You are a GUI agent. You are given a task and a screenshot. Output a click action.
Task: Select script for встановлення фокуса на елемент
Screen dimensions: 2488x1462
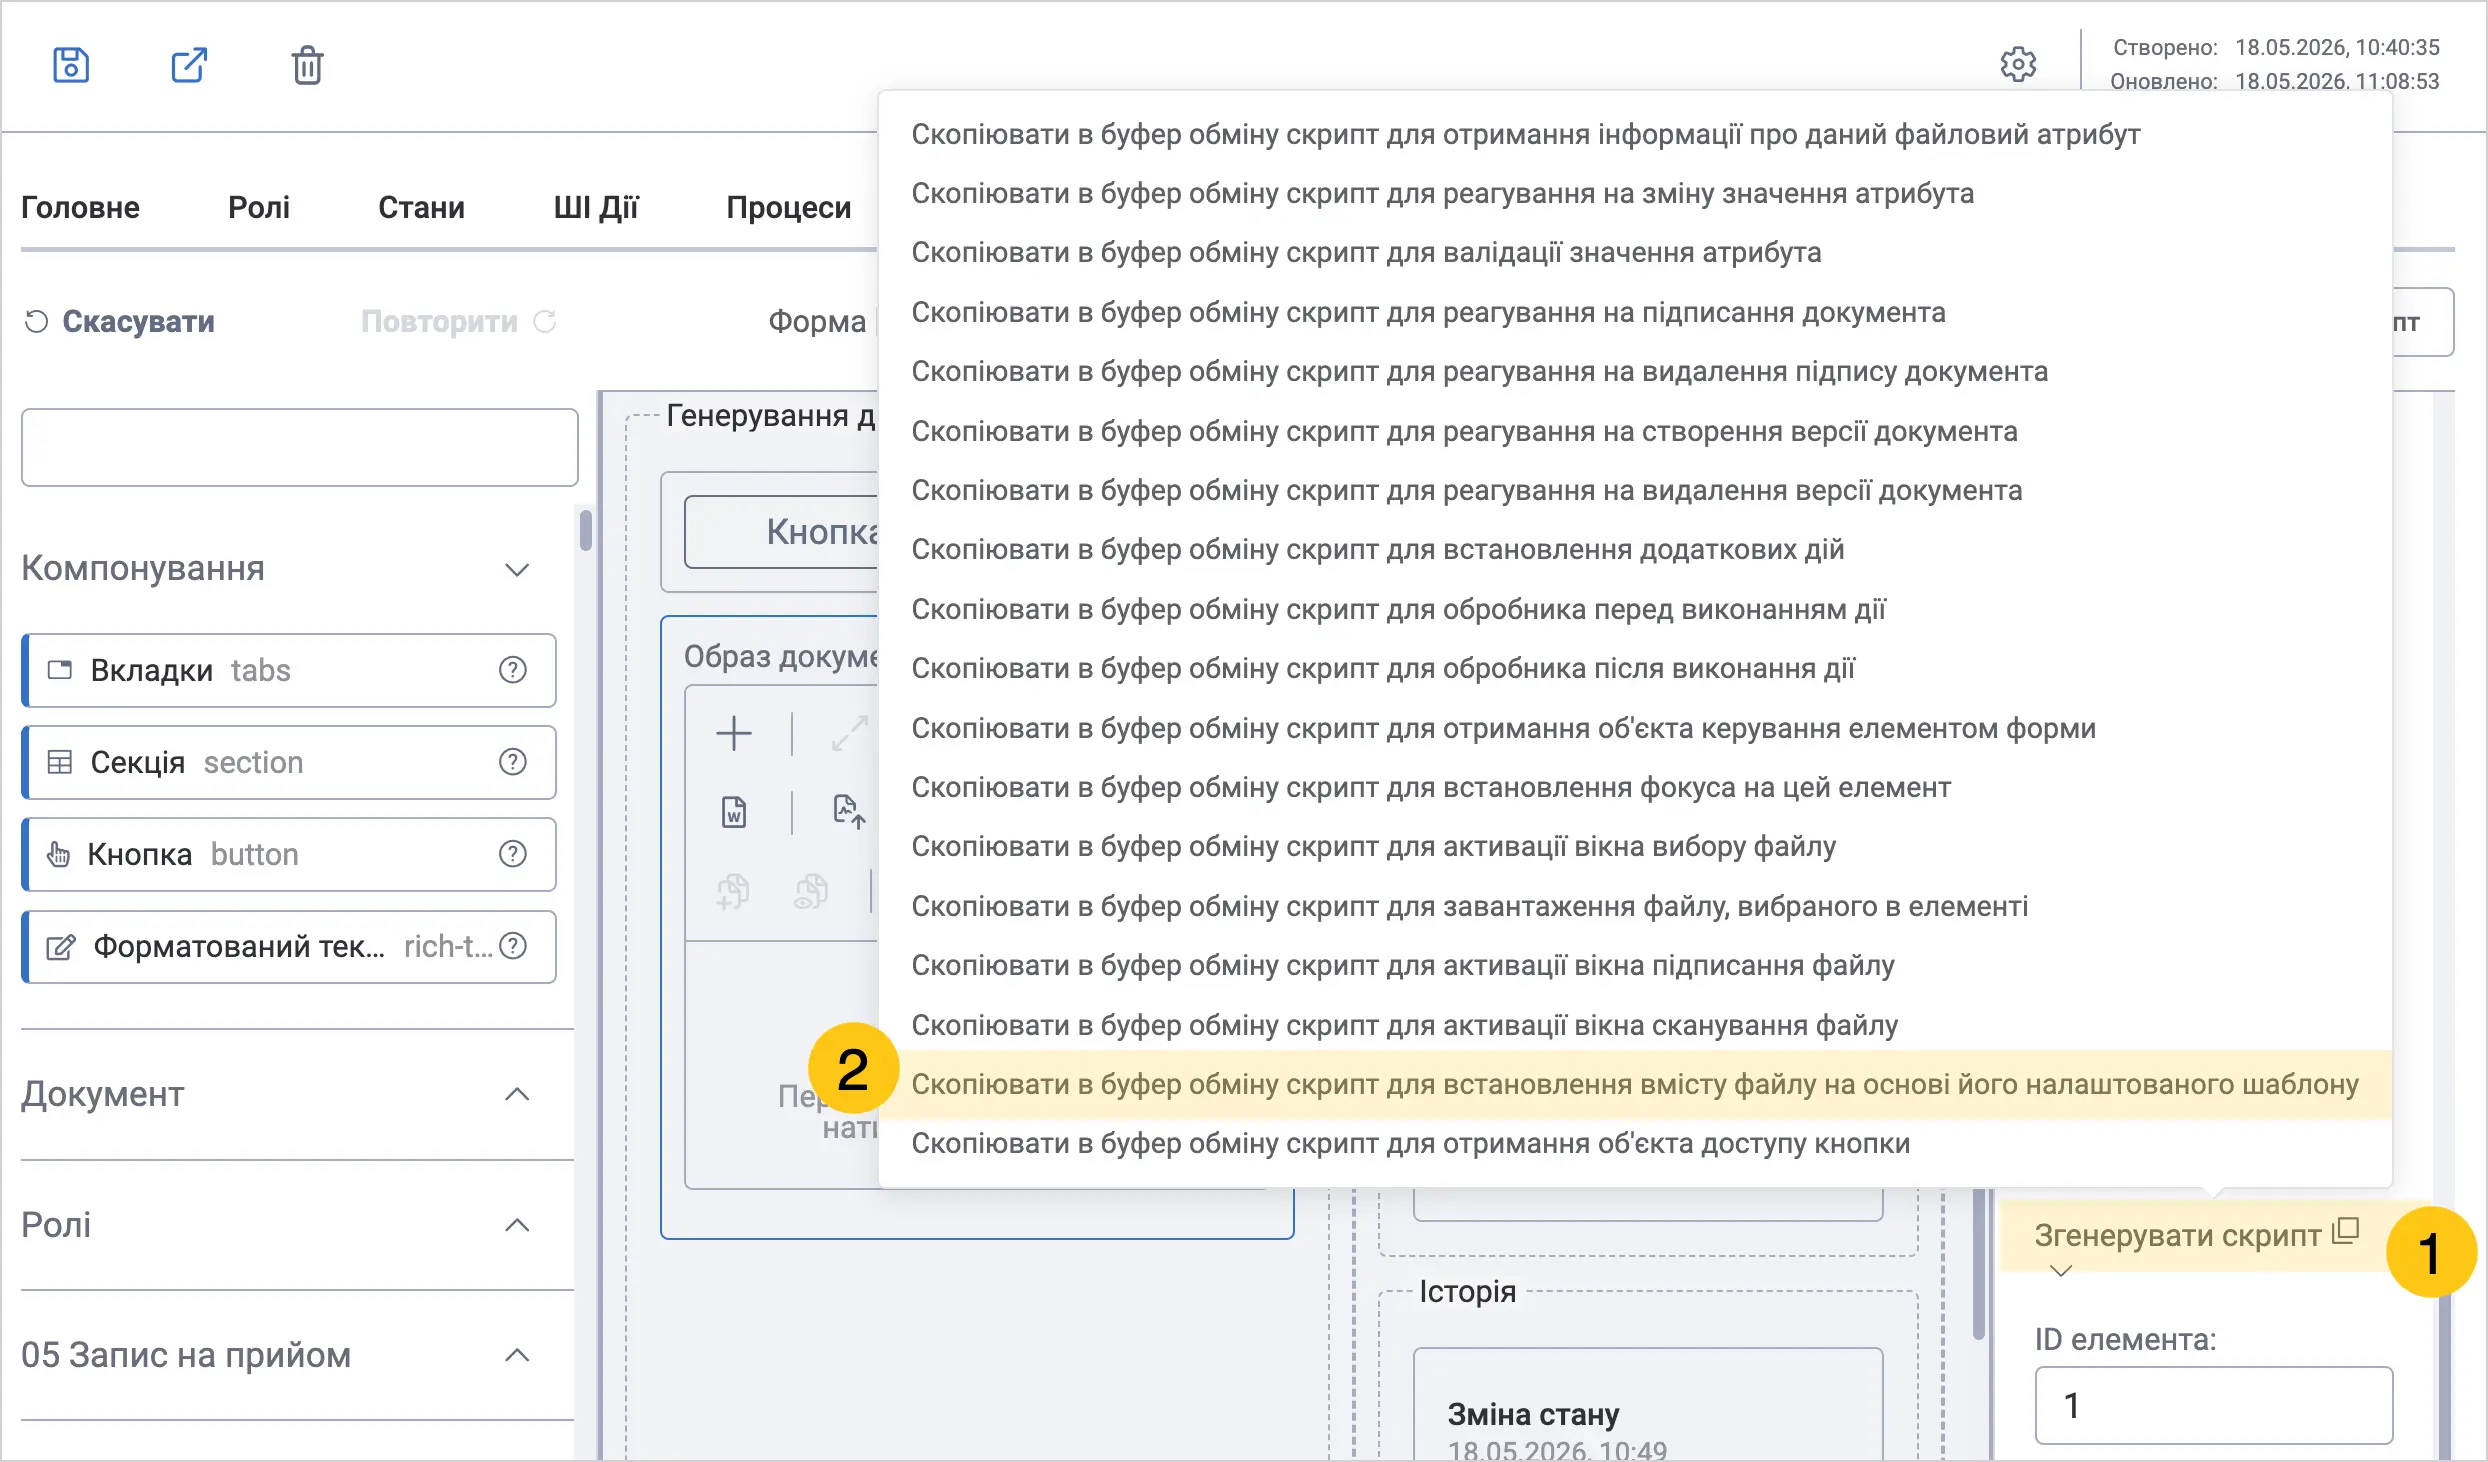point(1635,787)
